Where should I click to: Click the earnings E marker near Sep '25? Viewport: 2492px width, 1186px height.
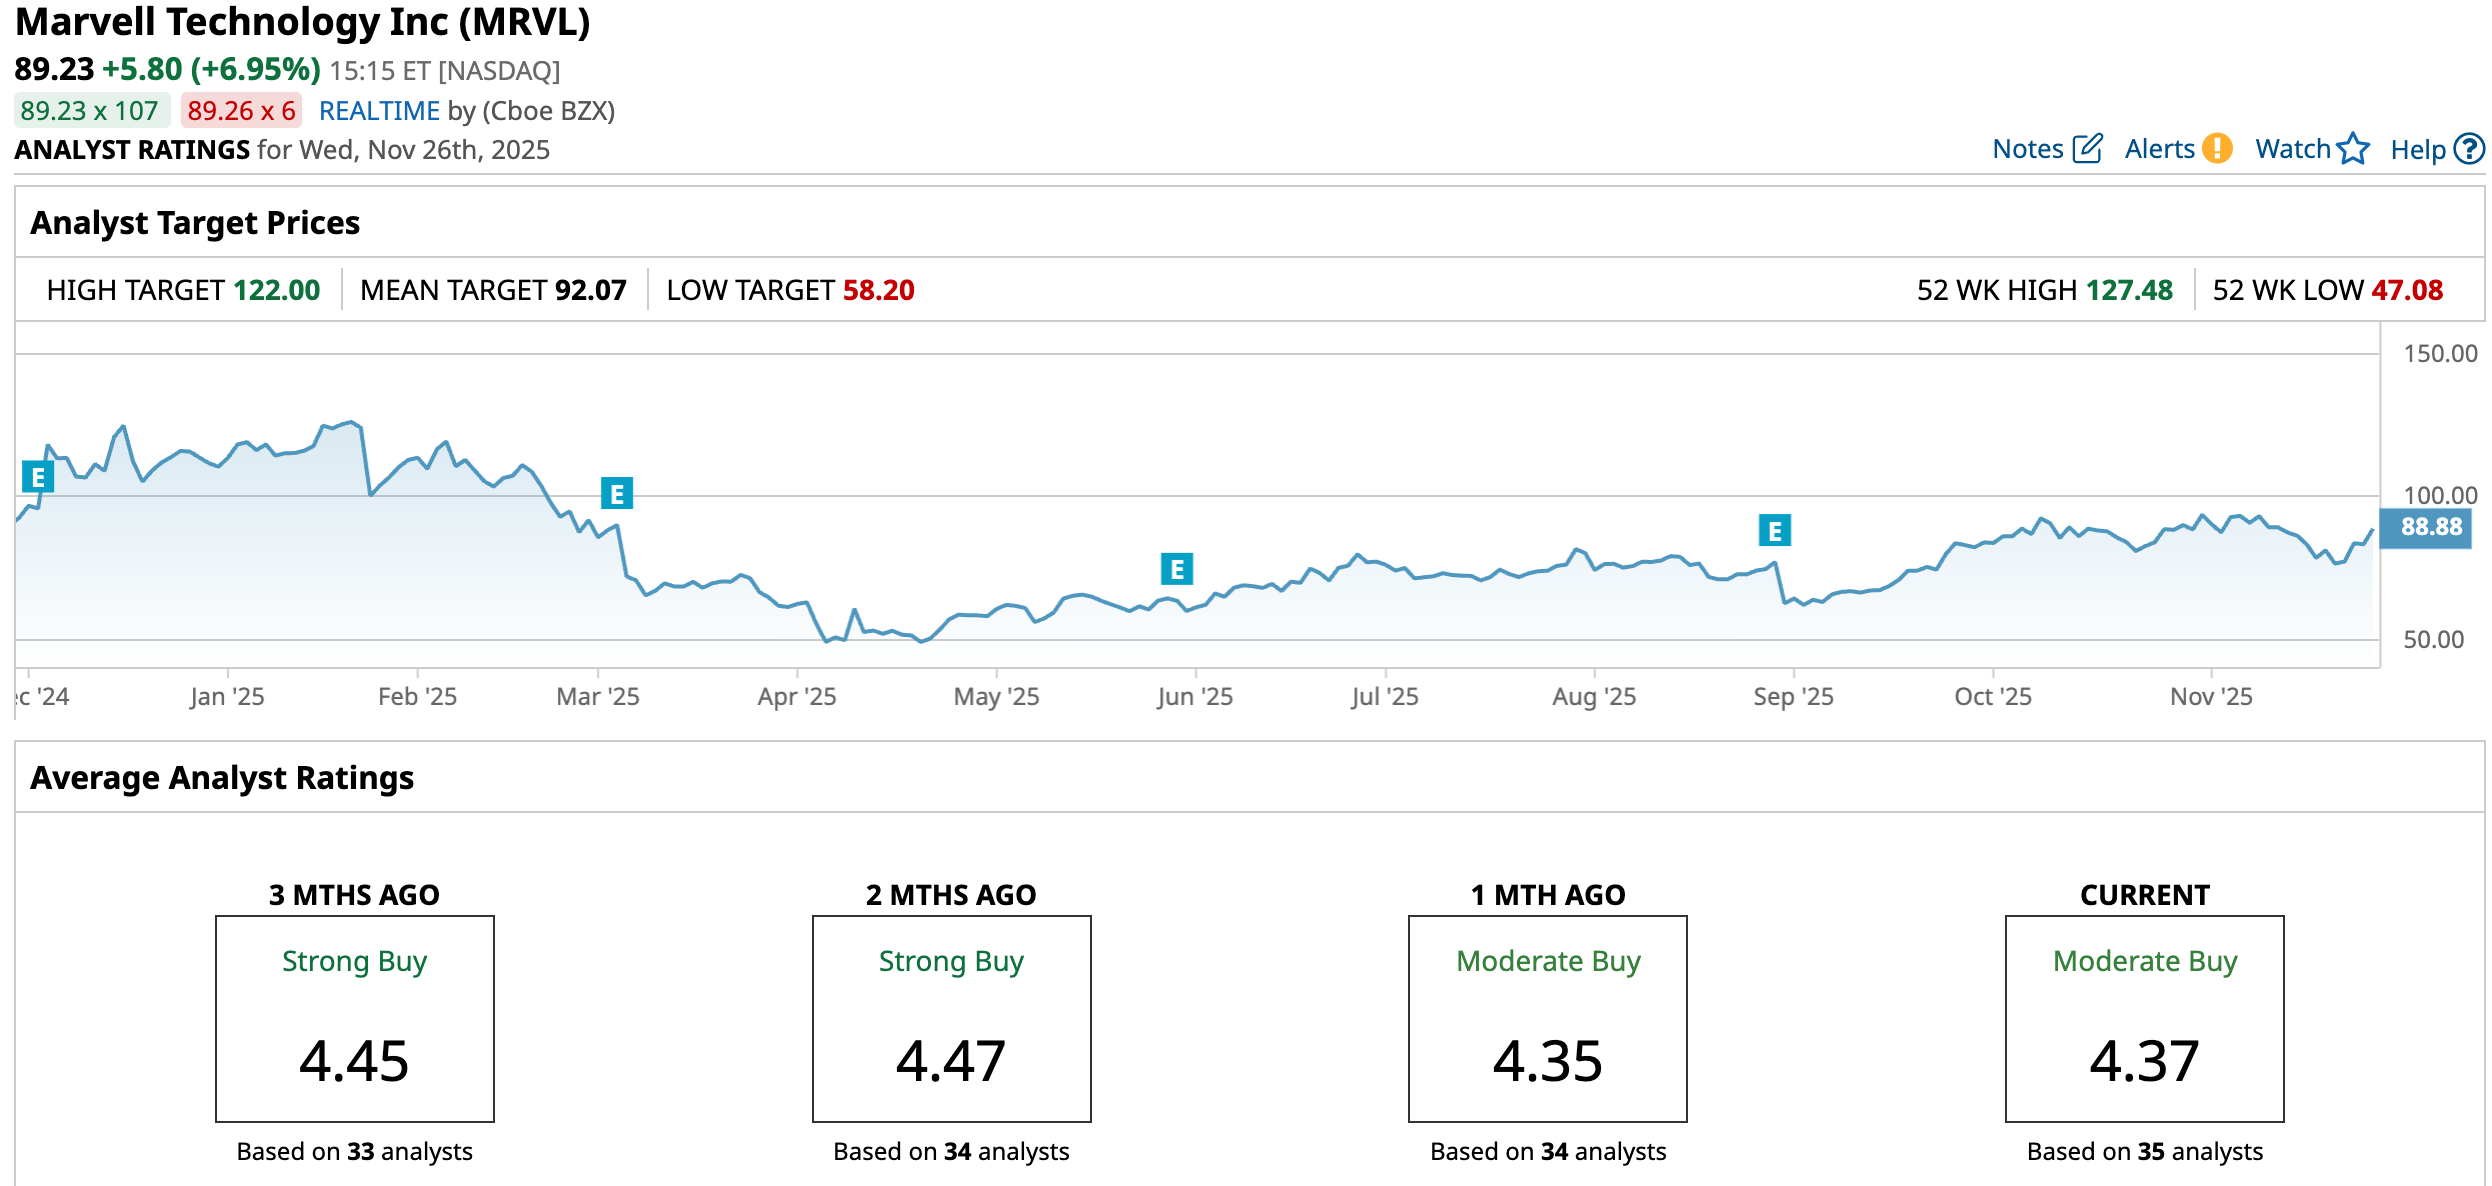pos(1774,530)
